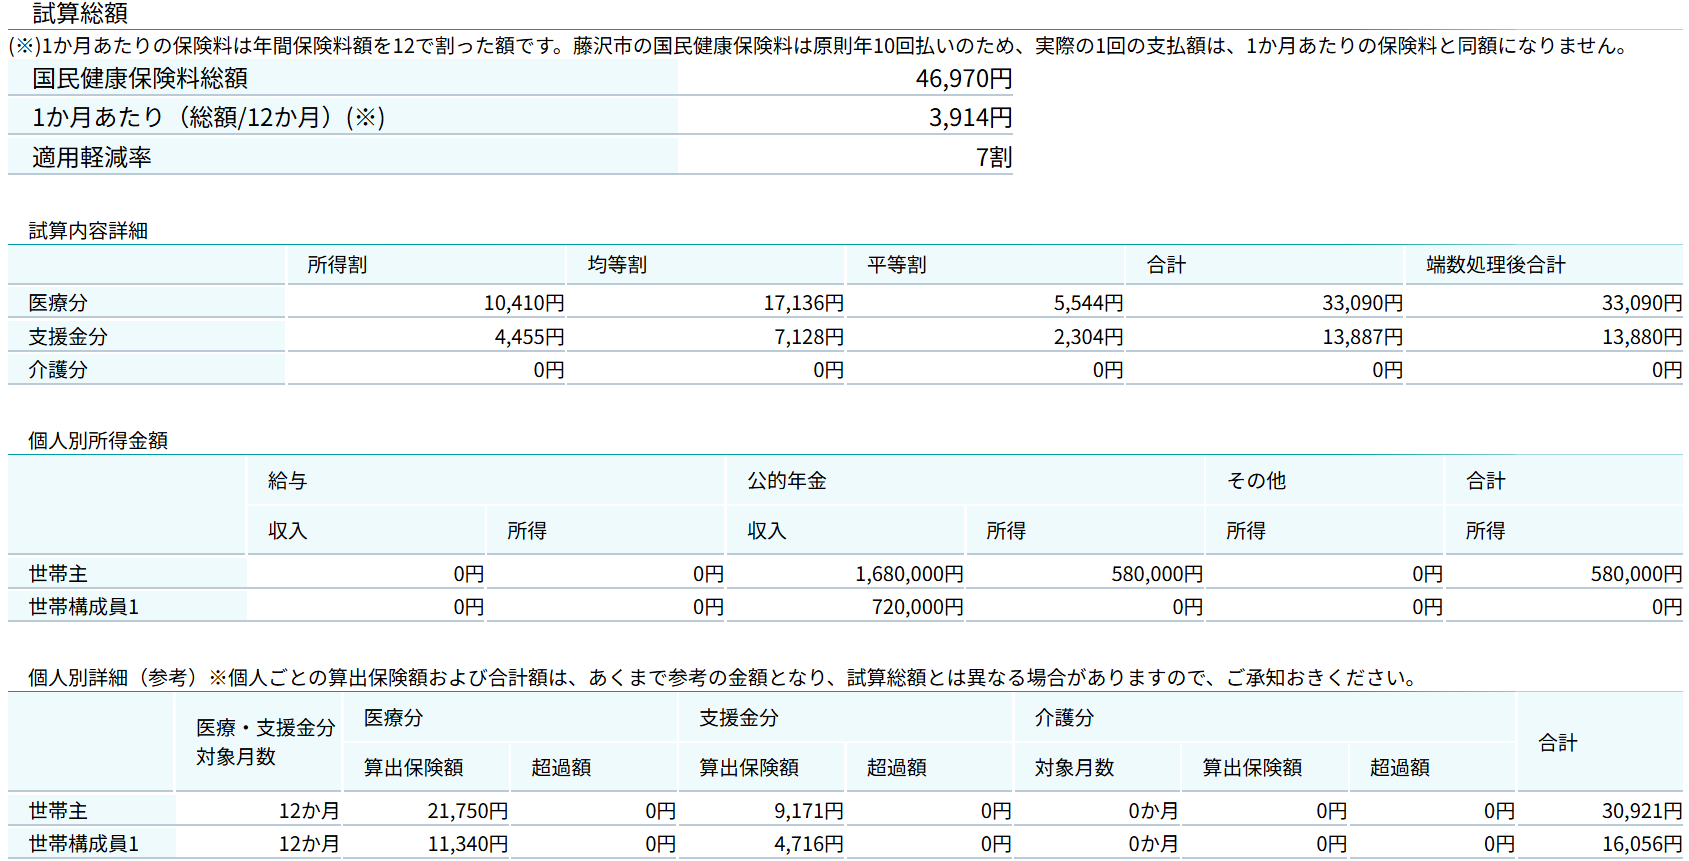
Task: Select the 平等割 column header
Action: pos(897,265)
